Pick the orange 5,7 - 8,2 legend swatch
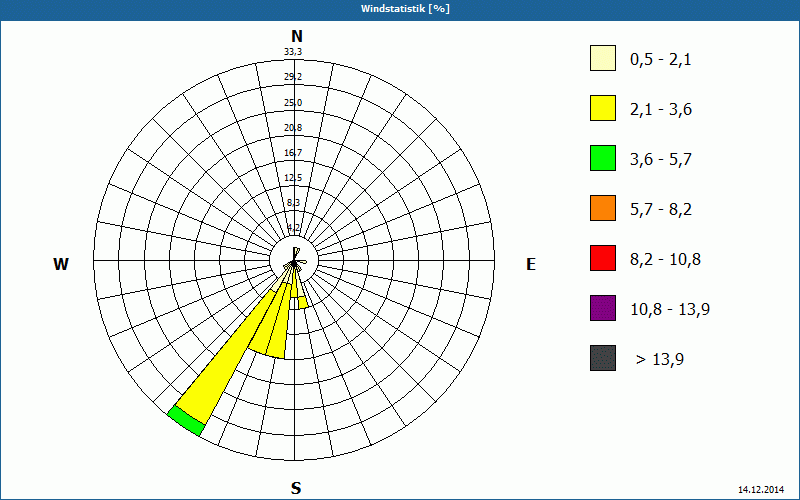Image resolution: width=800 pixels, height=500 pixels. [603, 208]
